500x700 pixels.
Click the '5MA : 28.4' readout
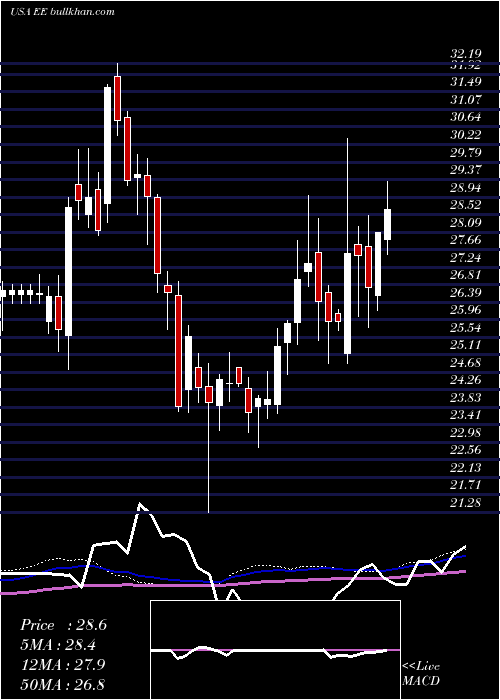point(58,645)
